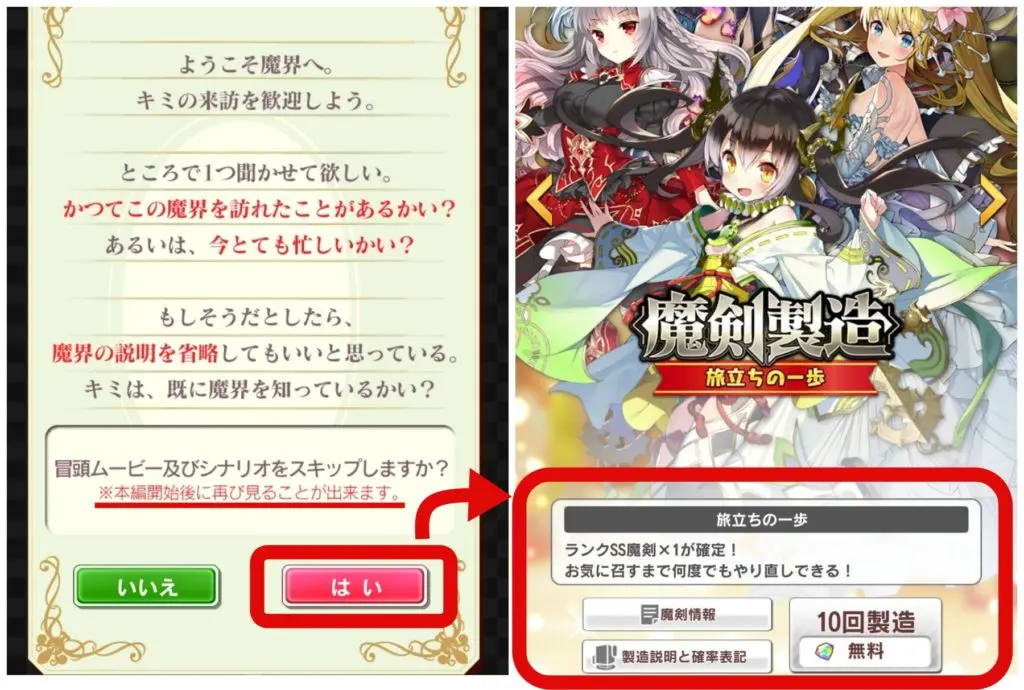
Task: Select the red 旅立ちの一歩 ribbon banner
Action: click(765, 379)
